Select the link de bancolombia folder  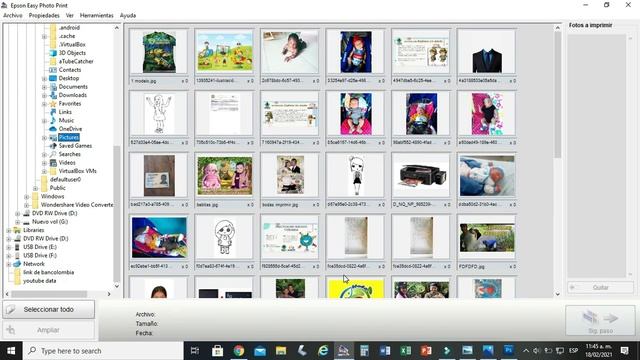tap(49, 272)
